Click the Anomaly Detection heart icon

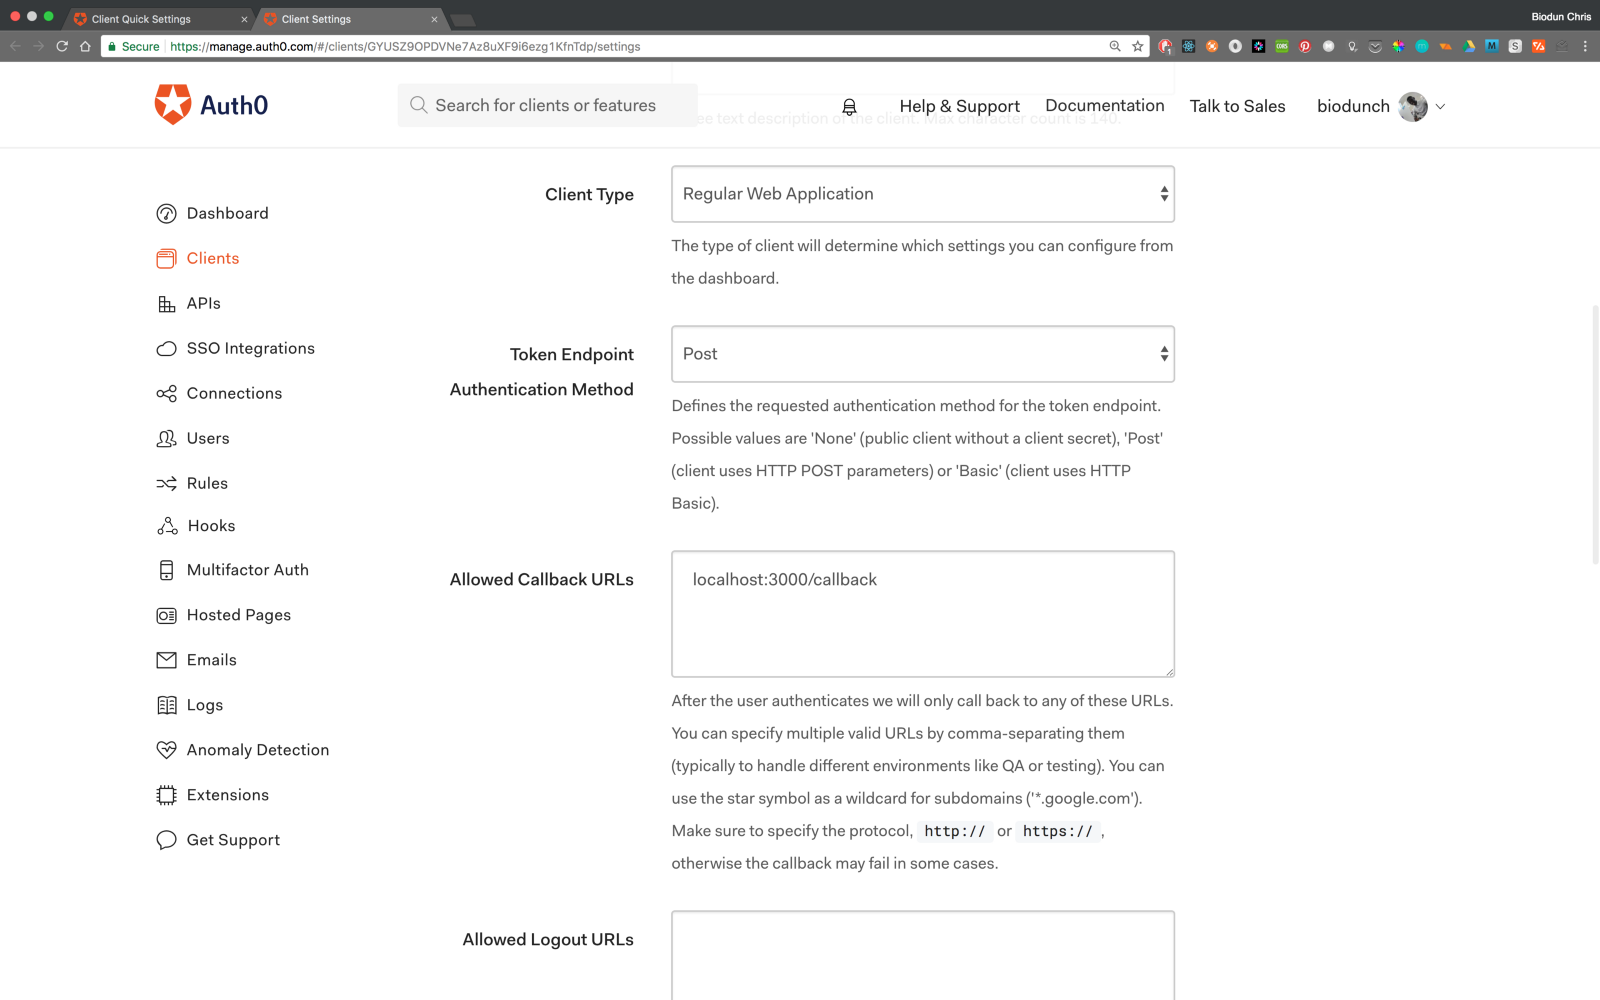click(x=166, y=750)
